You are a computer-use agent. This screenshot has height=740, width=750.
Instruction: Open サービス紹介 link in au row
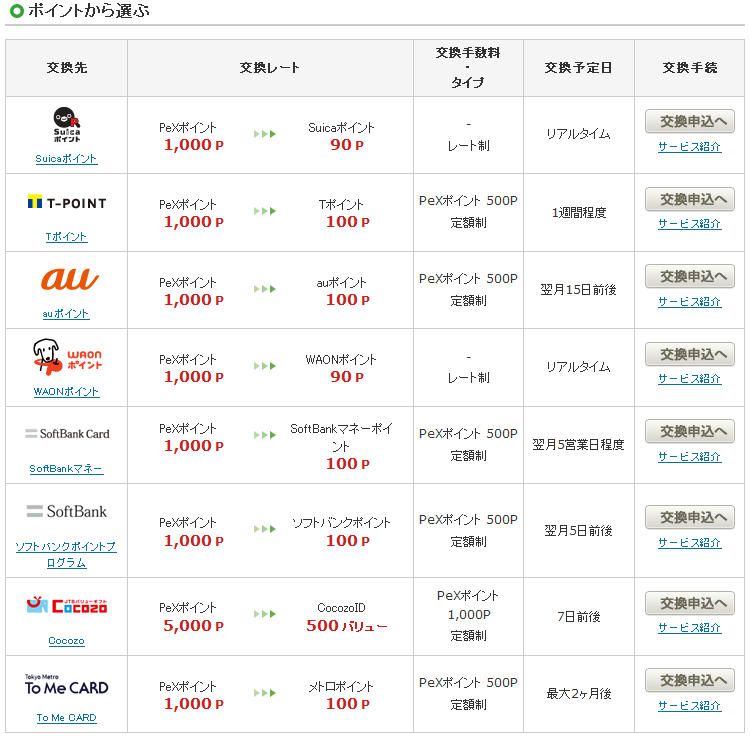689,302
